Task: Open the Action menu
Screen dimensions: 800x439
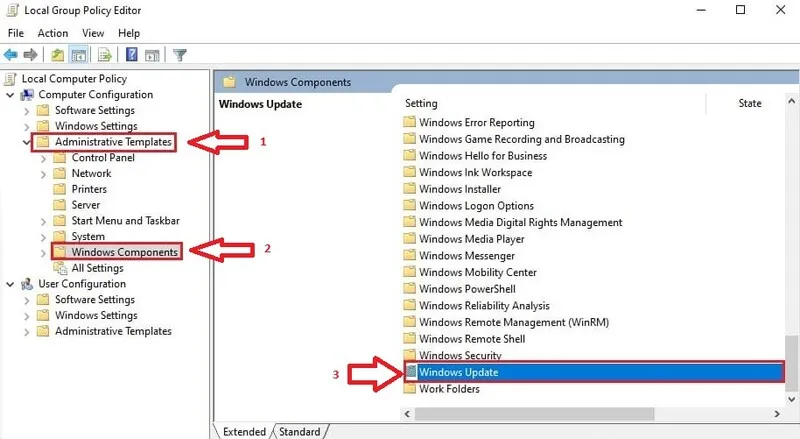Action: [x=52, y=33]
